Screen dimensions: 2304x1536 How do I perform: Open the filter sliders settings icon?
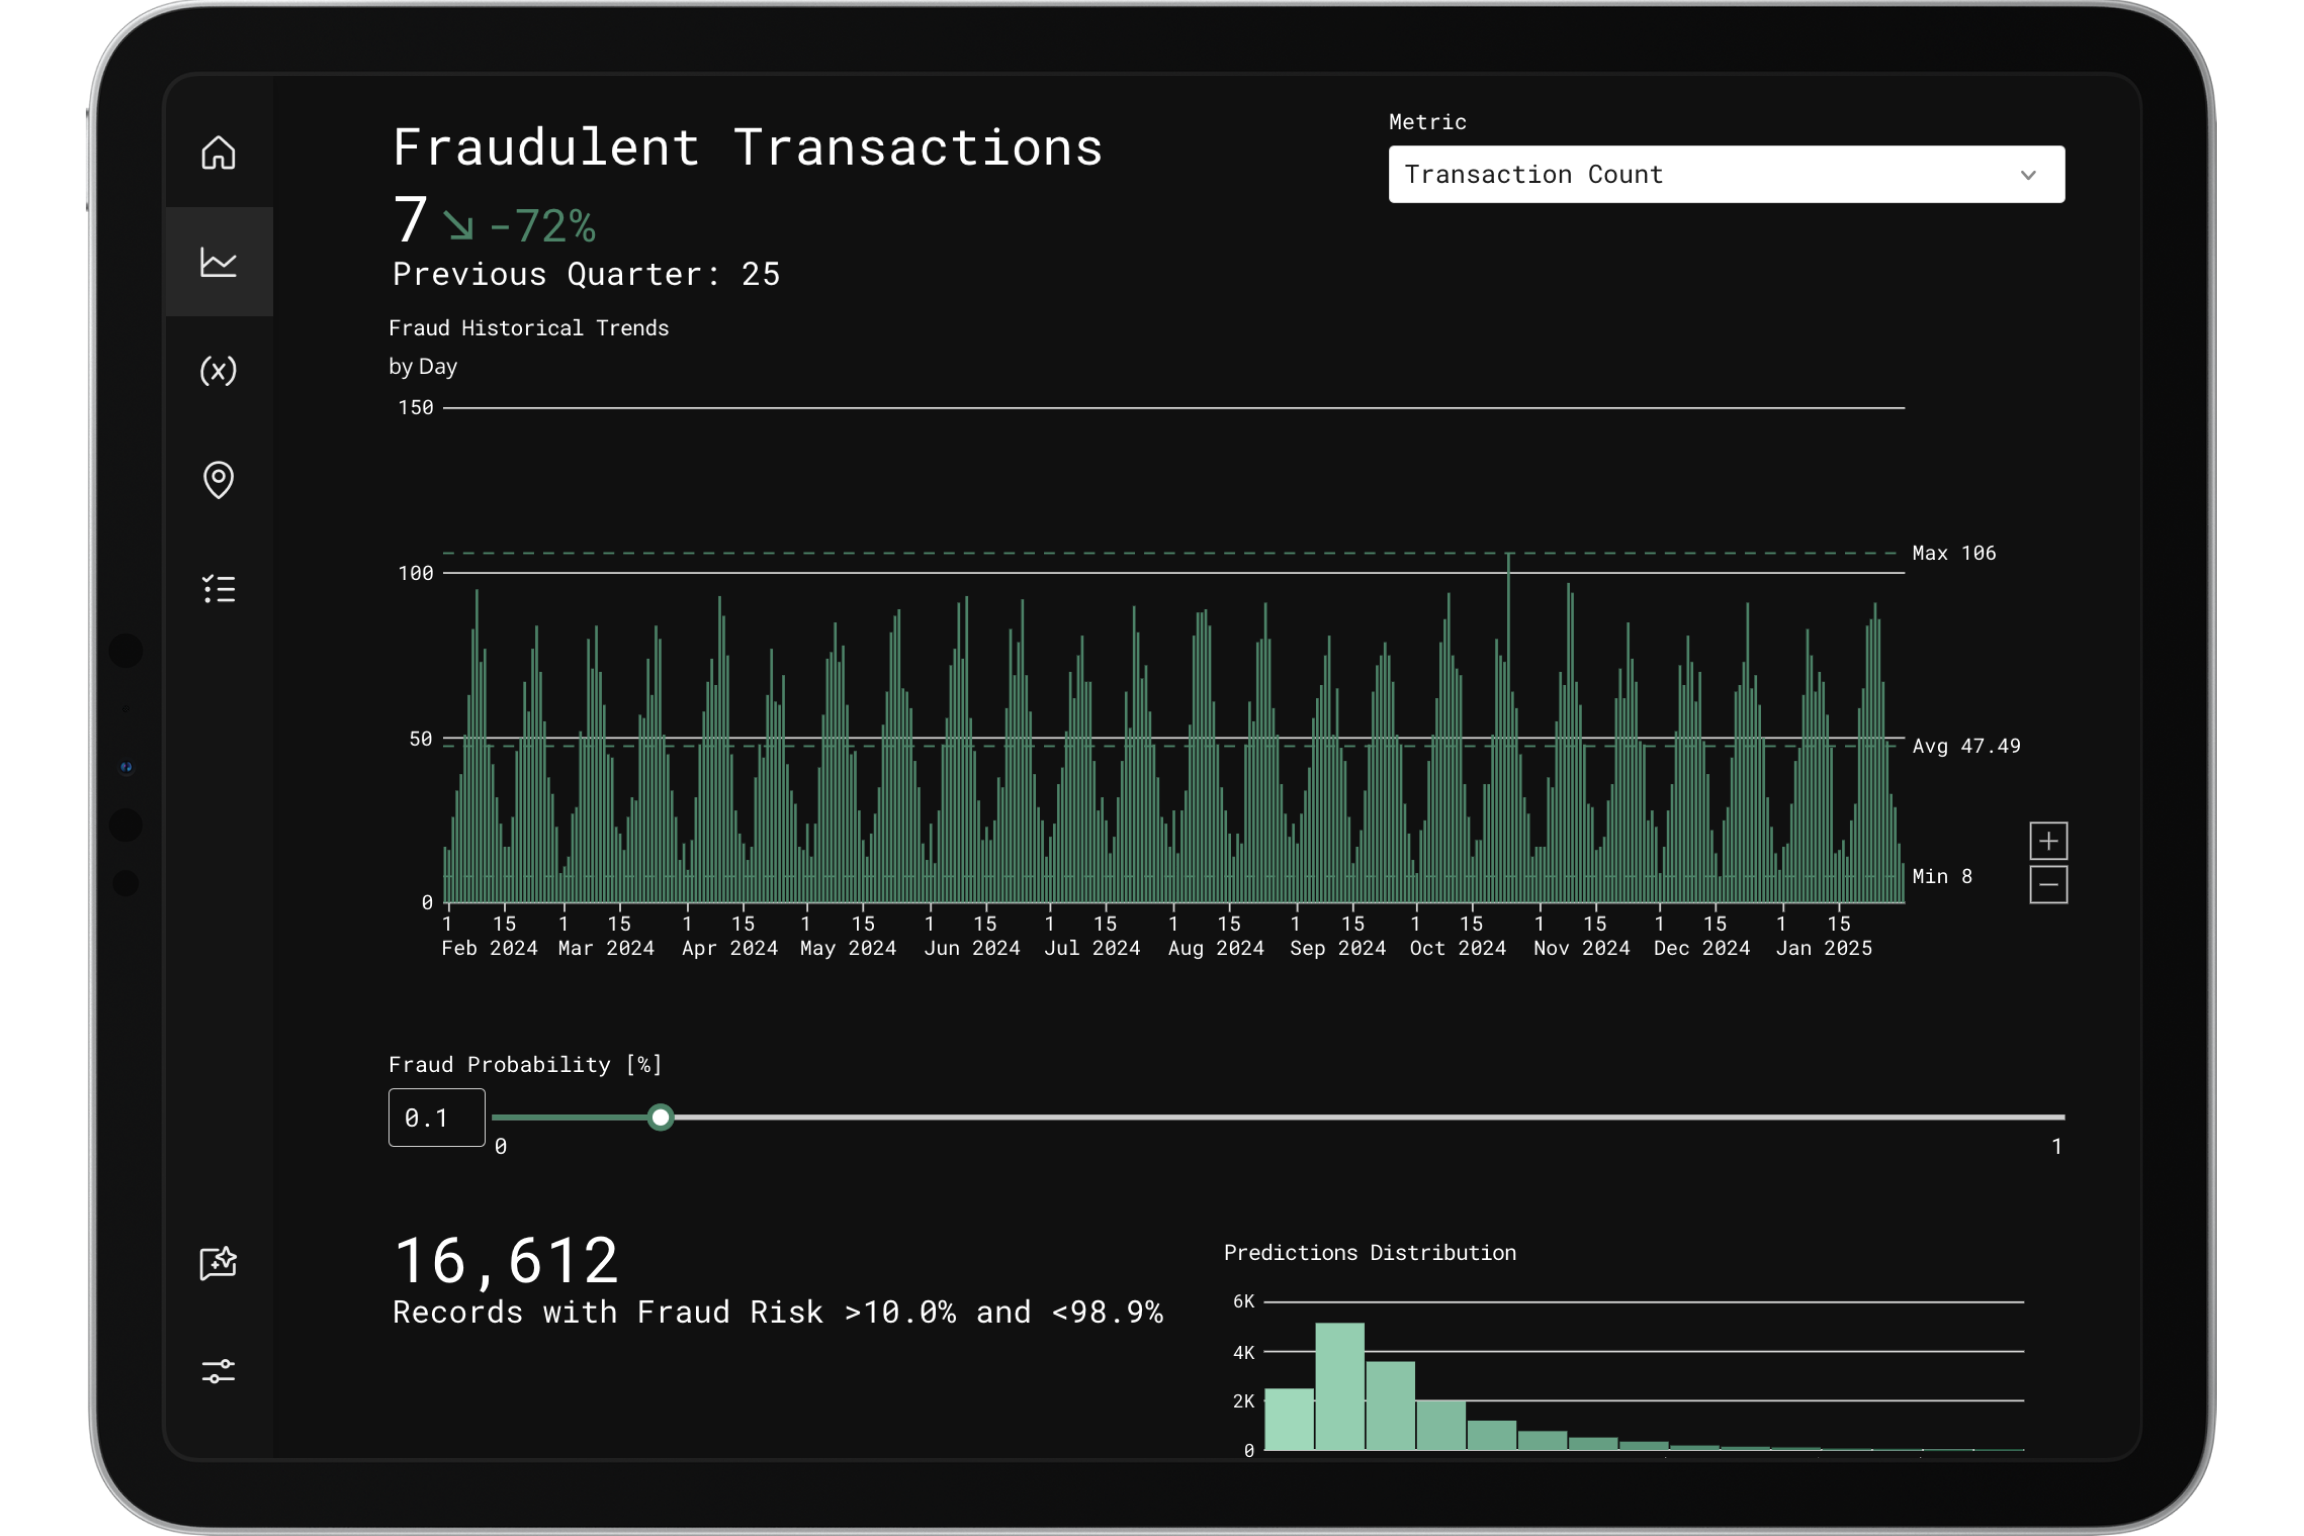[218, 1371]
